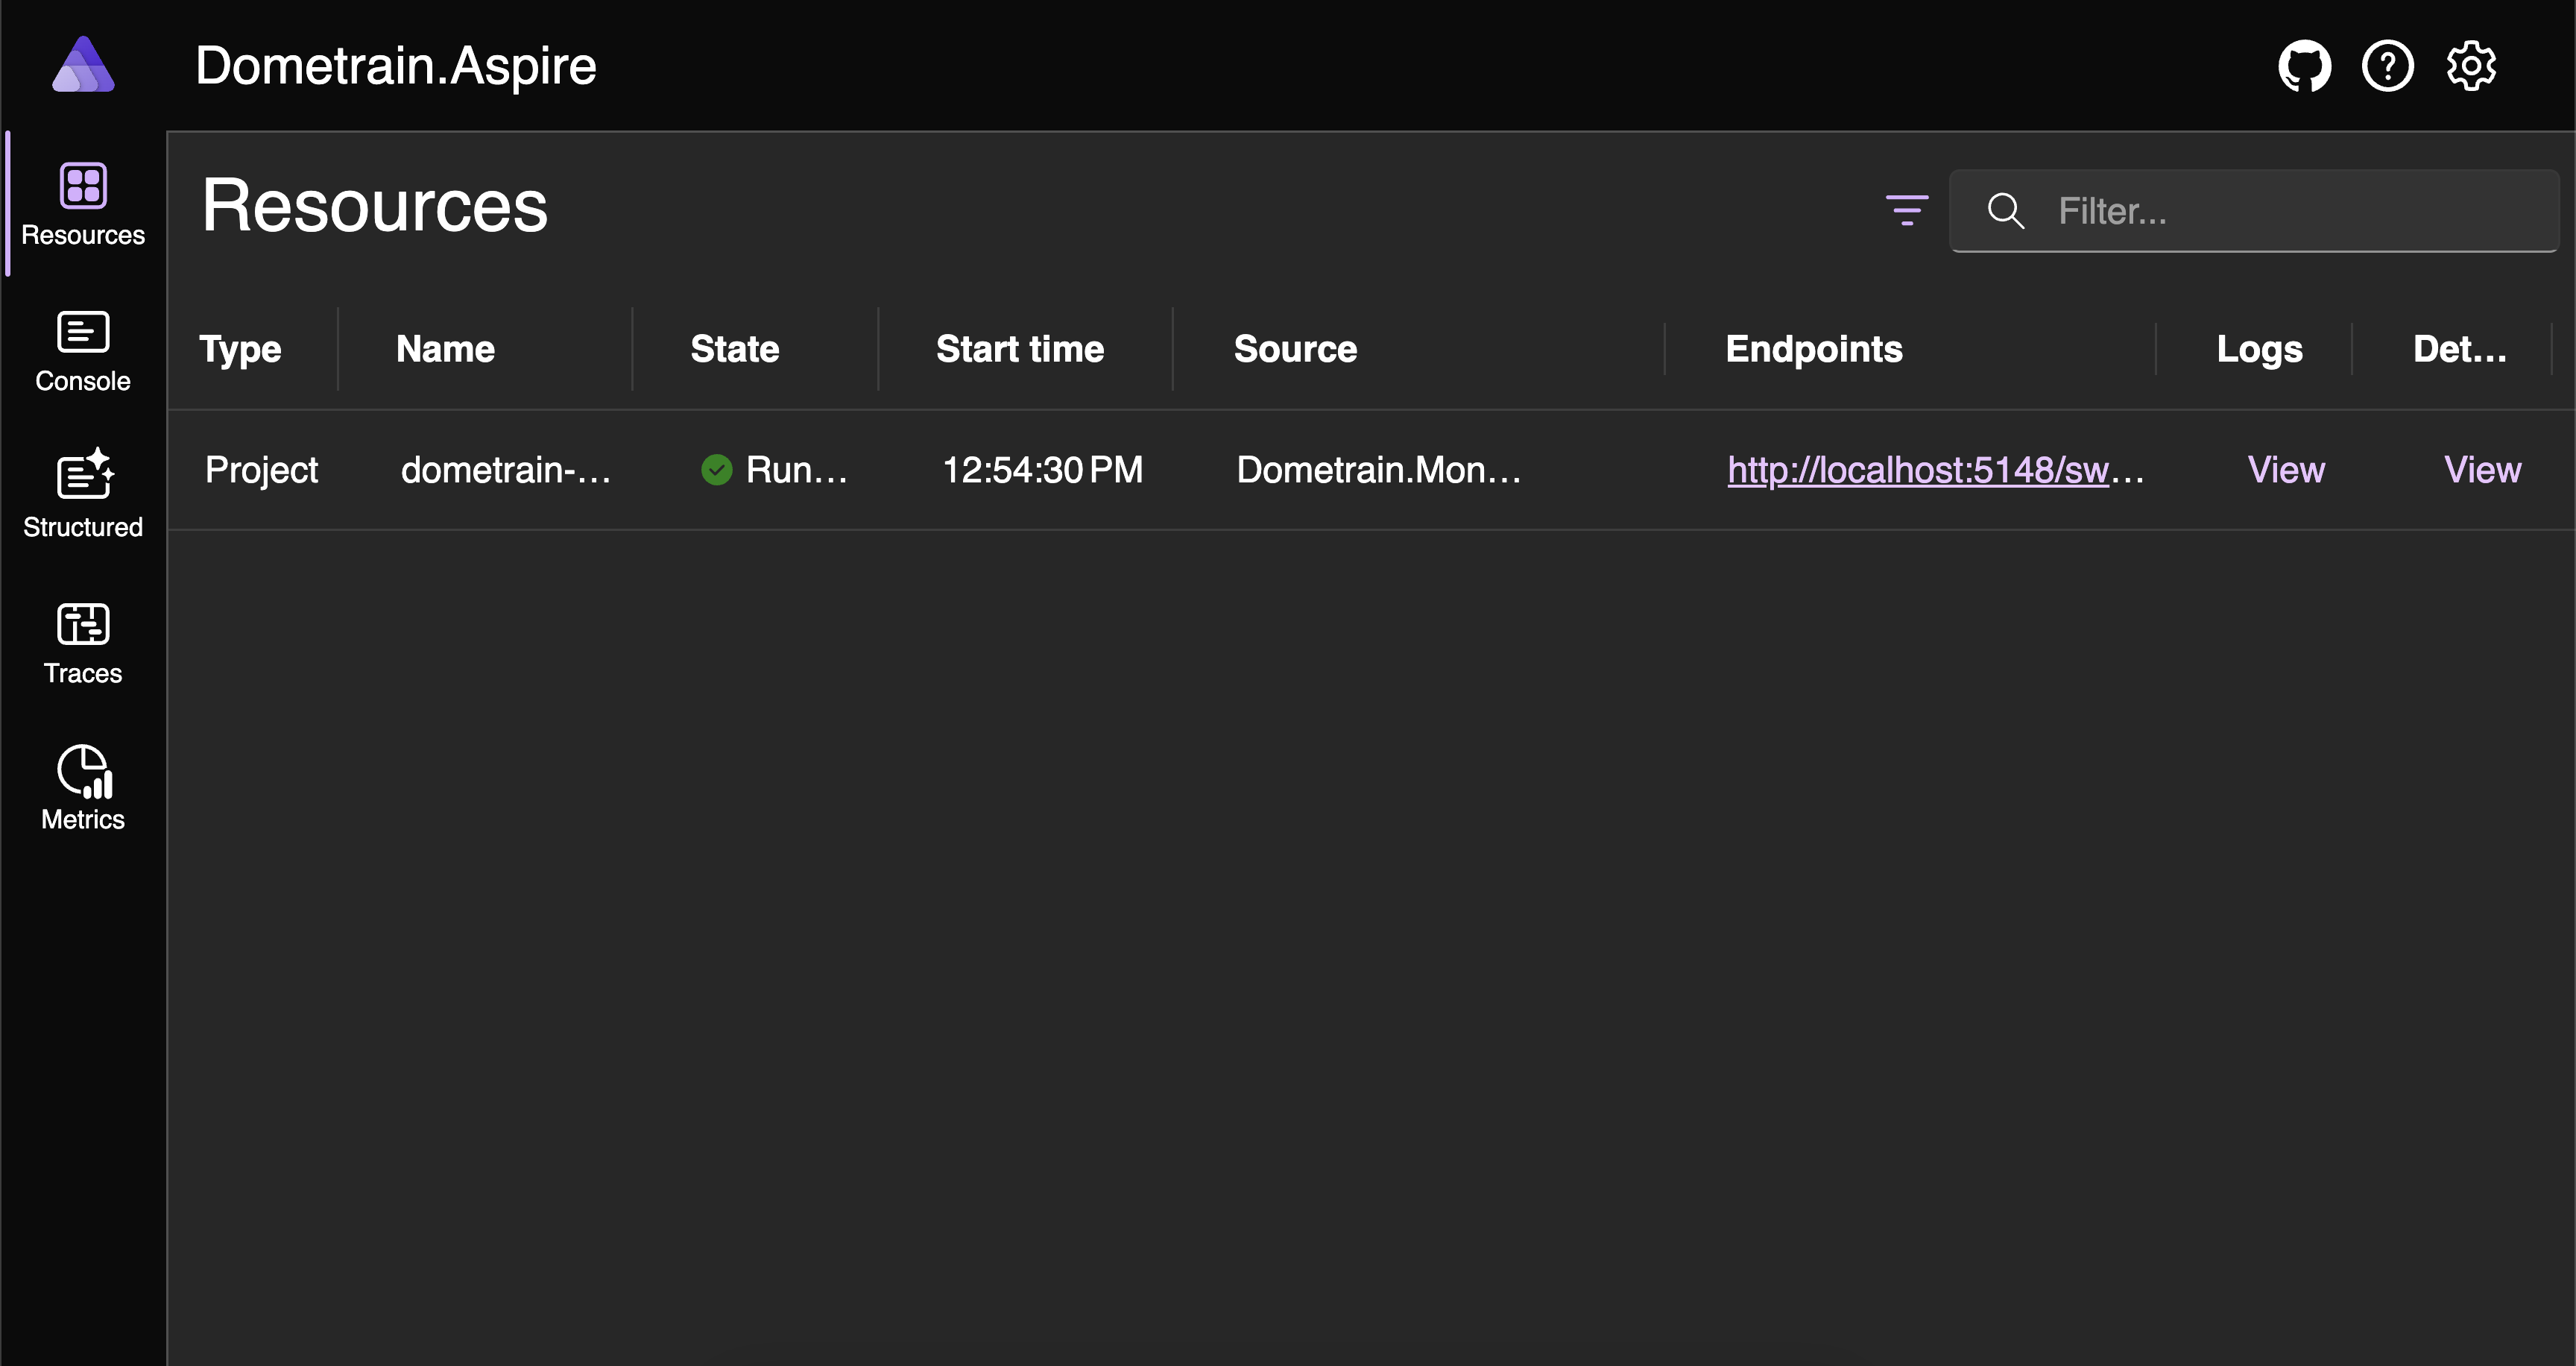Click the Type column header
This screenshot has width=2576, height=1366.
tap(240, 349)
